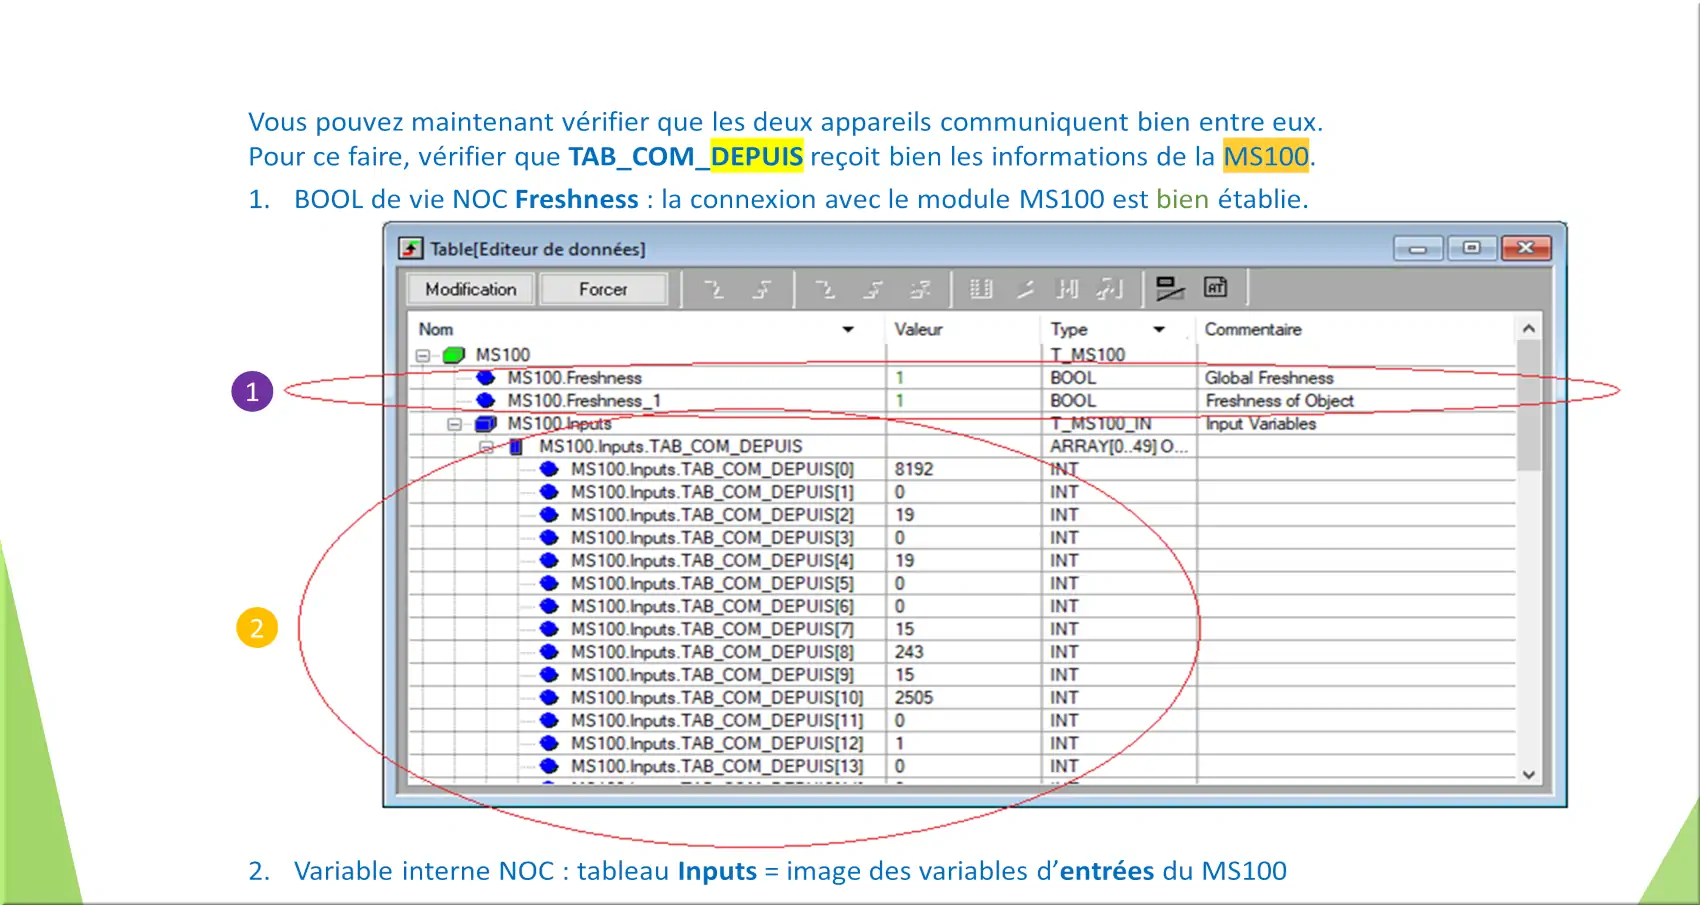Select MS100.Inputs.TAB_COM_DEPUIS[6] row
This screenshot has height=905, width=1700.
(x=962, y=606)
